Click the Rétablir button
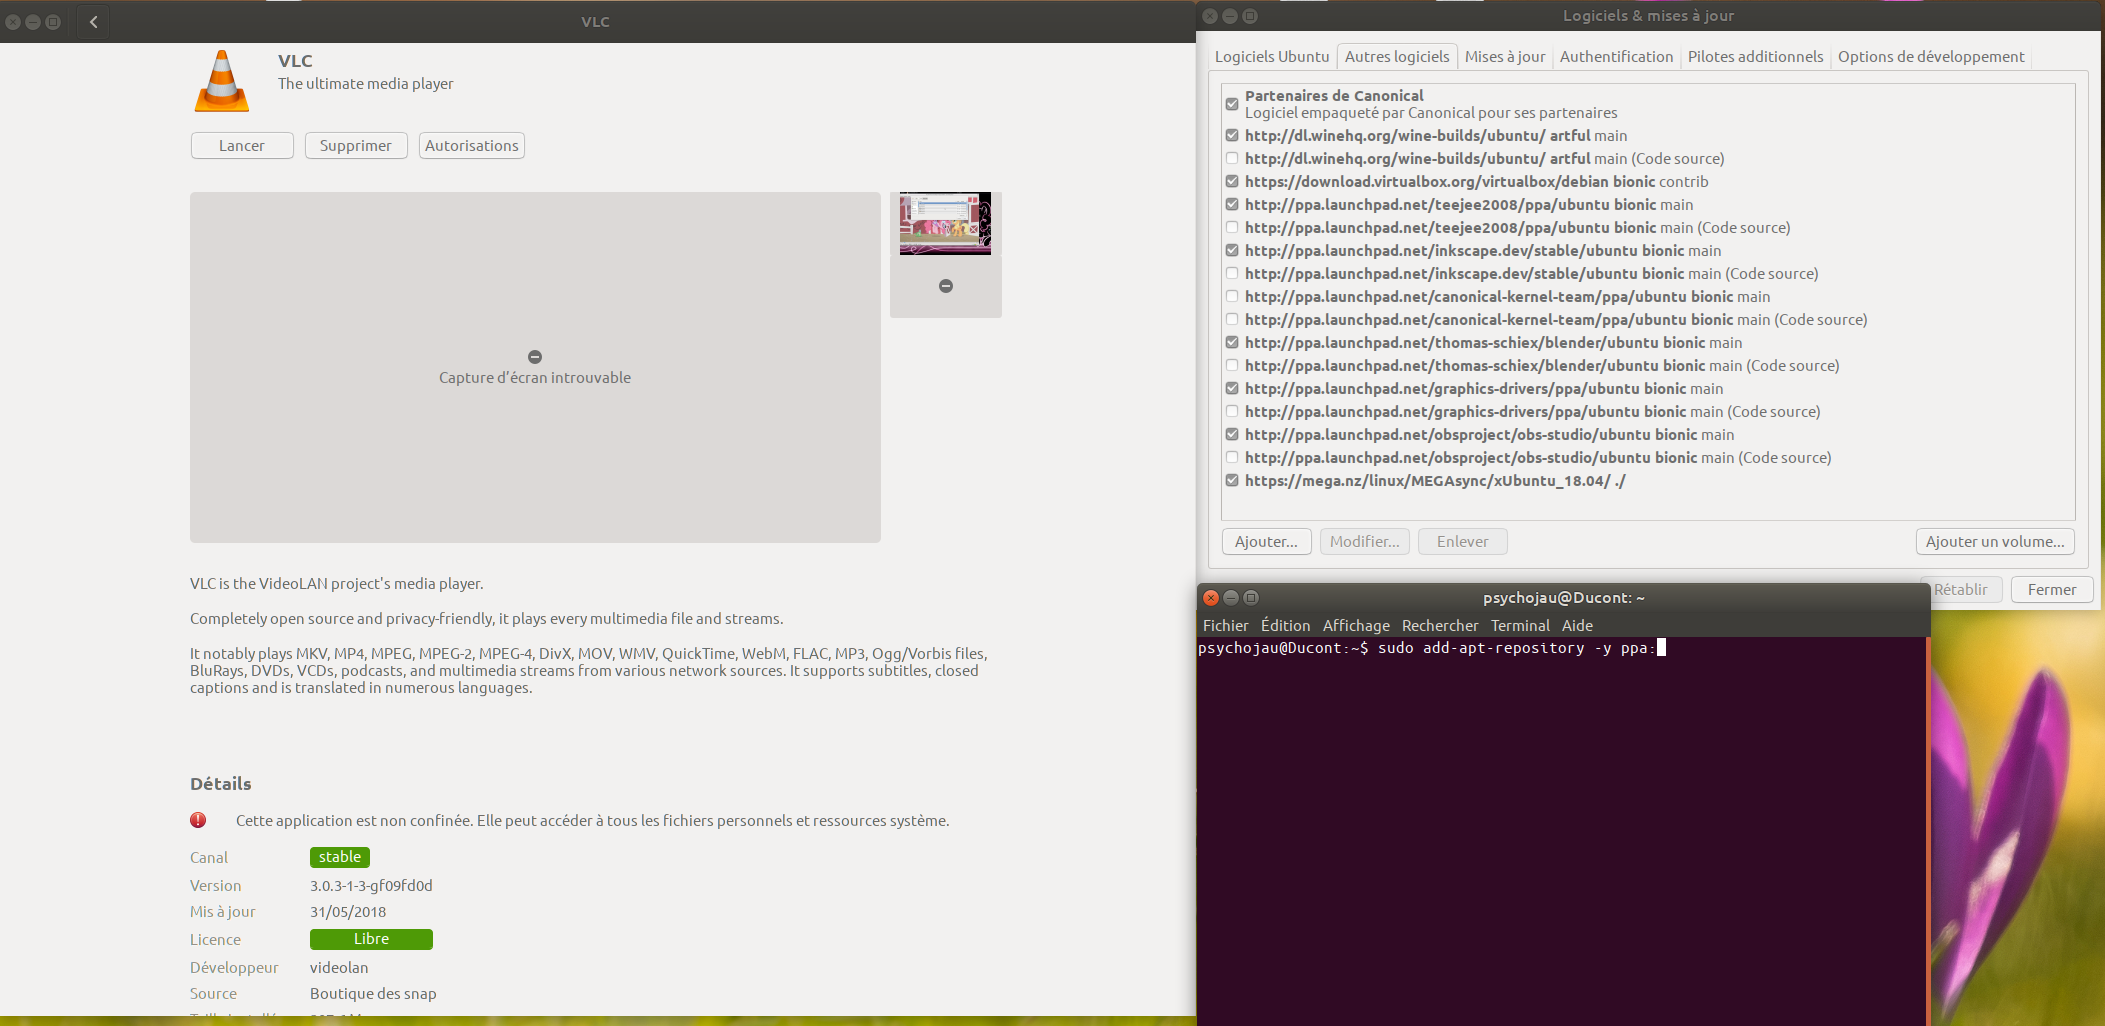The image size is (2105, 1026). [1960, 589]
